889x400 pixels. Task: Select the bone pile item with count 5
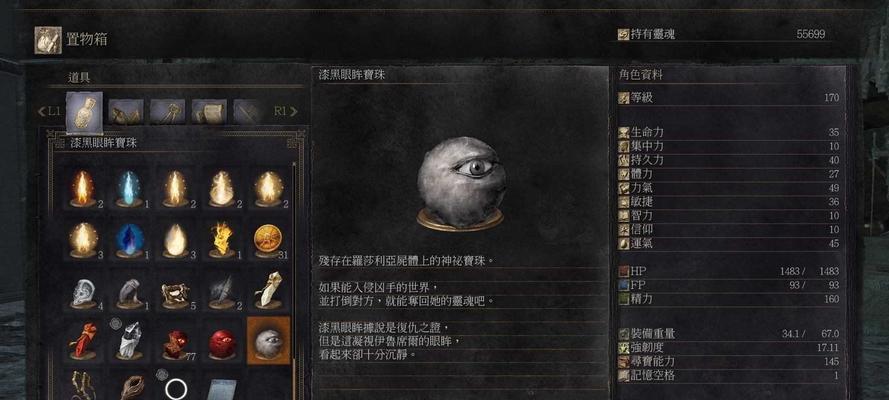coord(176,290)
